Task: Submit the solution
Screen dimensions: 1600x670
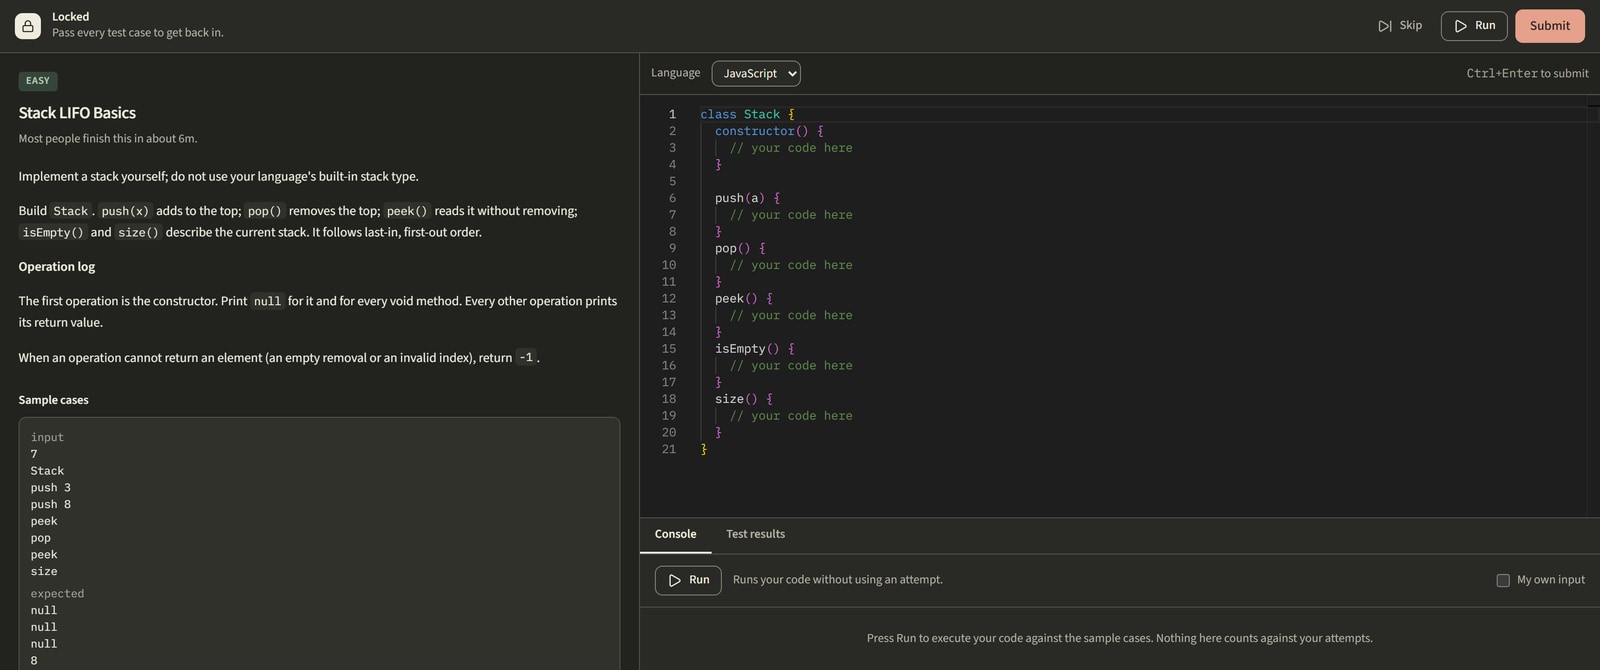Action: pyautogui.click(x=1549, y=26)
